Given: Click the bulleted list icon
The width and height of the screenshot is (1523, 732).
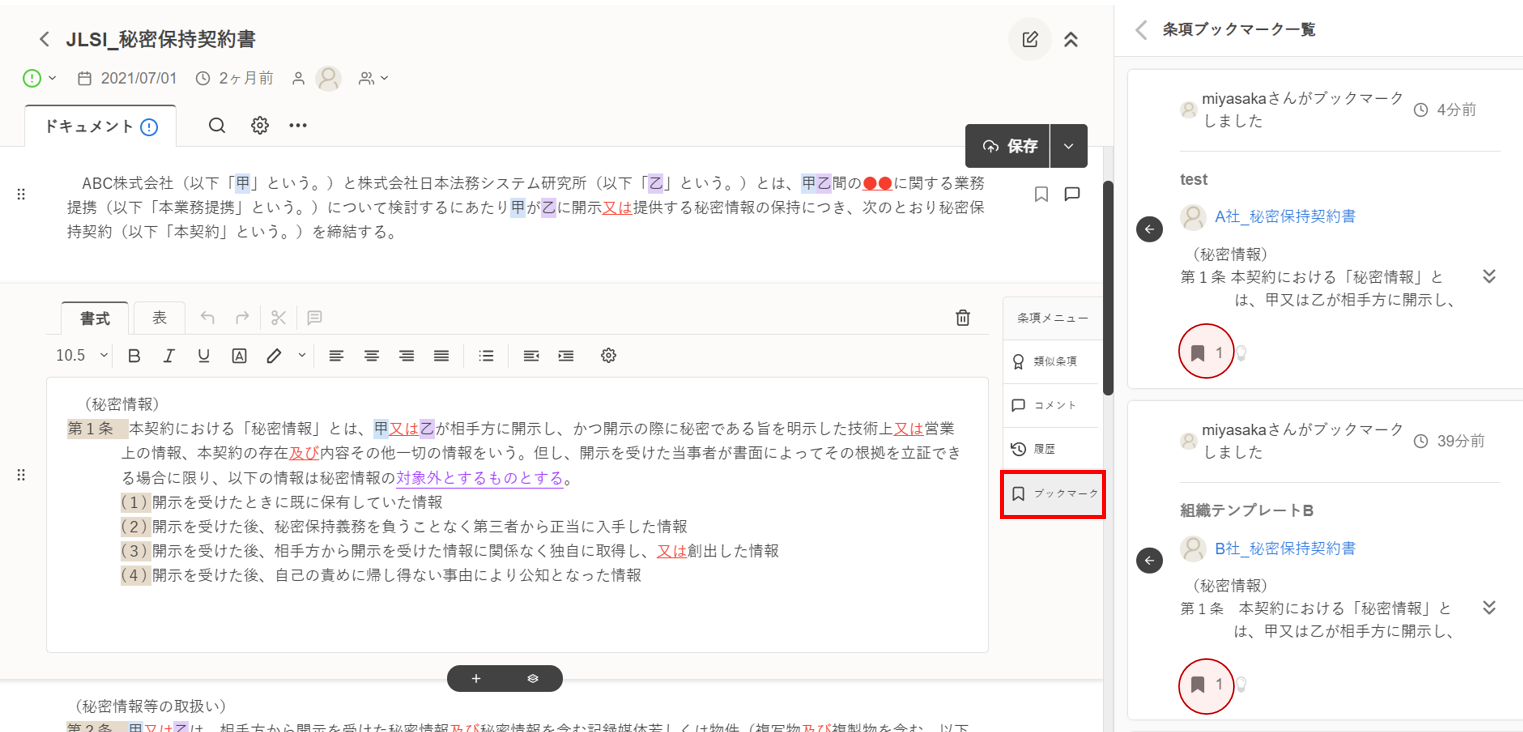Looking at the screenshot, I should coord(486,356).
